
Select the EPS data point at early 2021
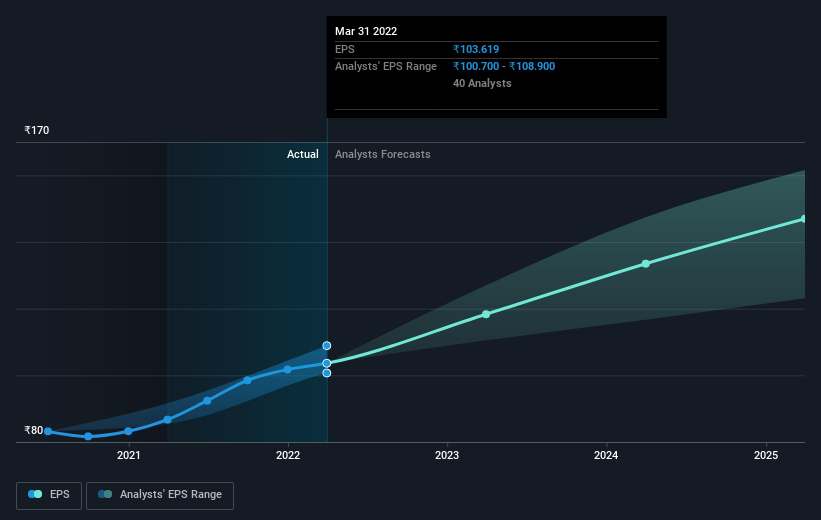tap(128, 431)
